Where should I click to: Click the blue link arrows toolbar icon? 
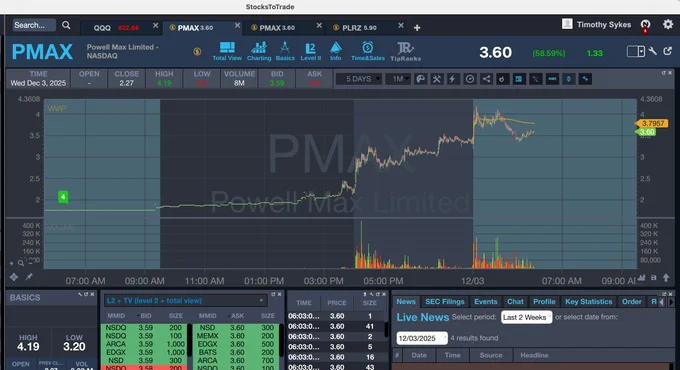coord(585,79)
